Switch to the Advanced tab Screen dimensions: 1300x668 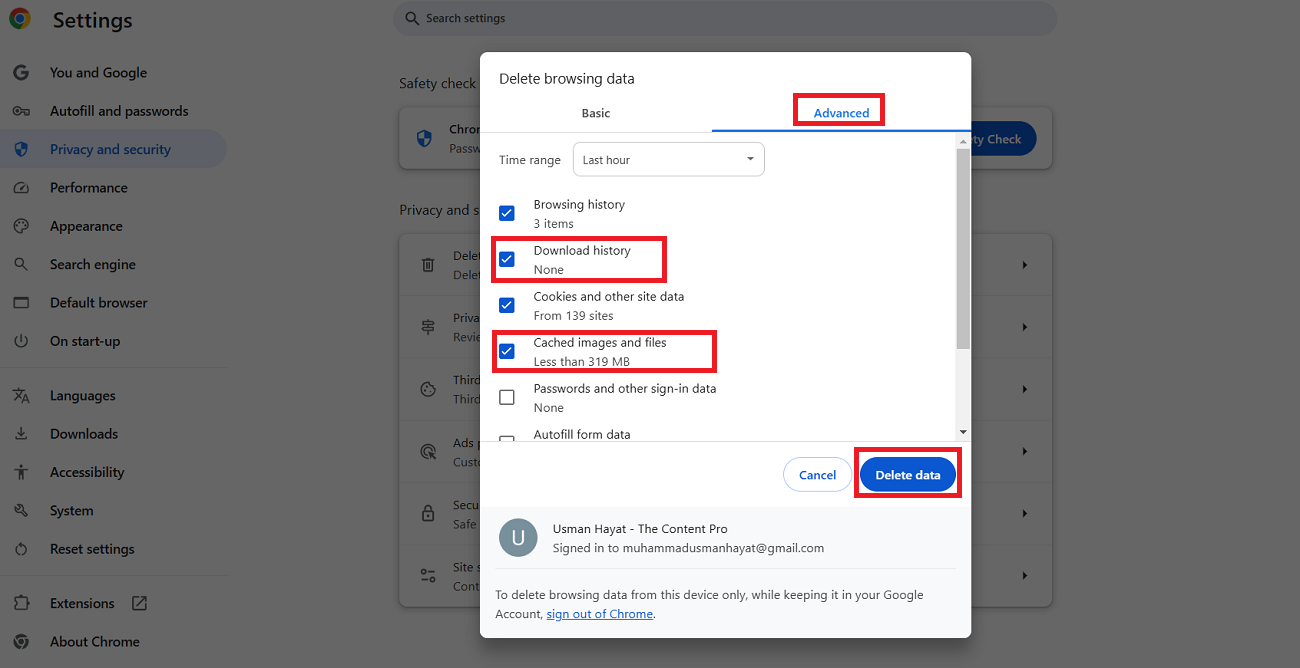pyautogui.click(x=841, y=113)
